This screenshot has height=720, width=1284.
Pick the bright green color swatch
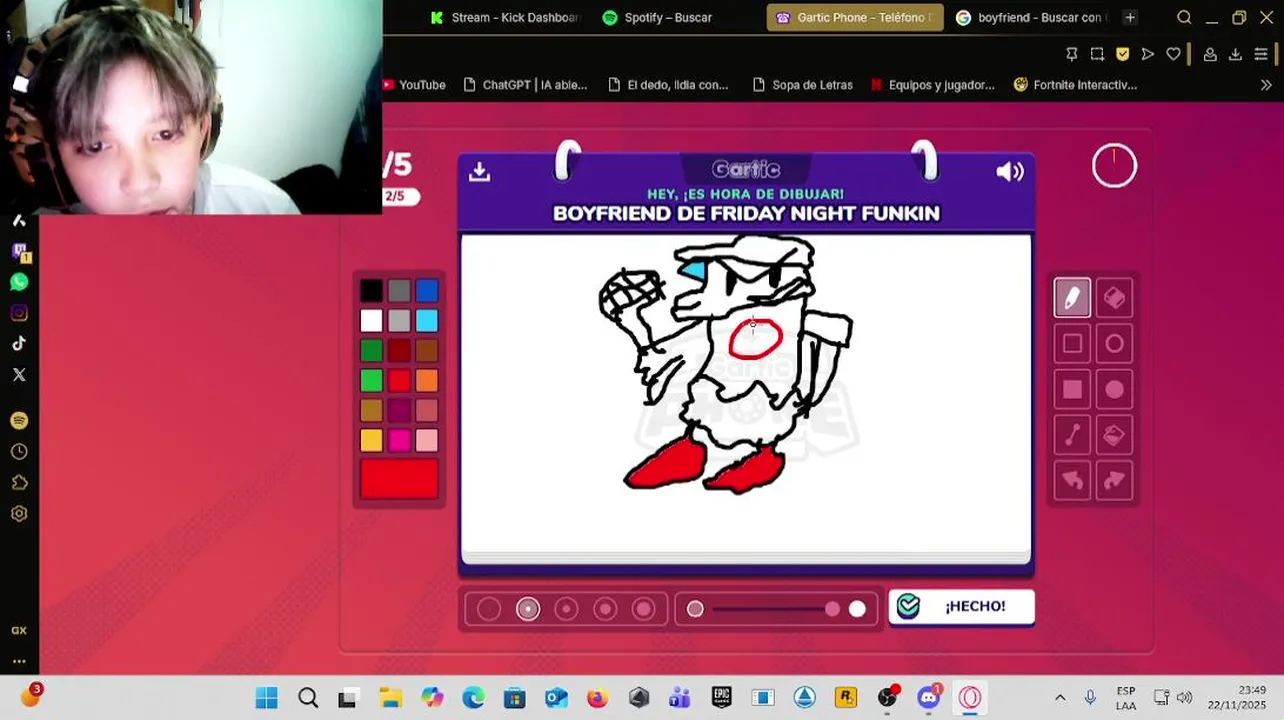(371, 381)
